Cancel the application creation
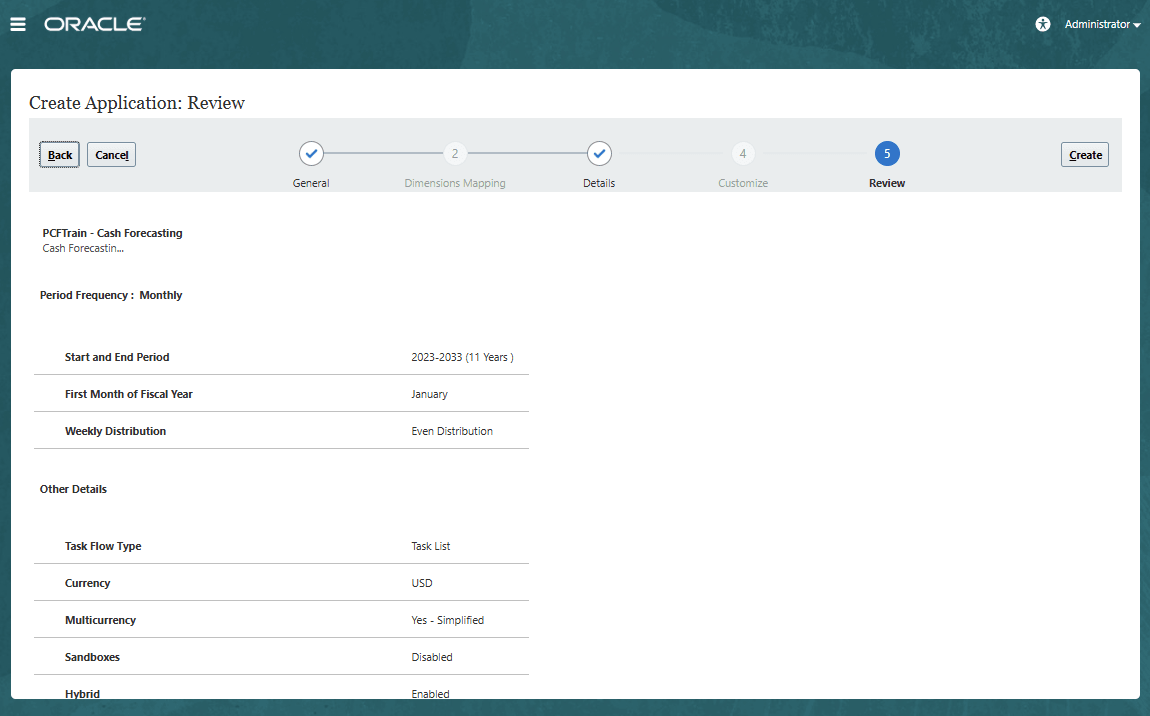 [111, 155]
